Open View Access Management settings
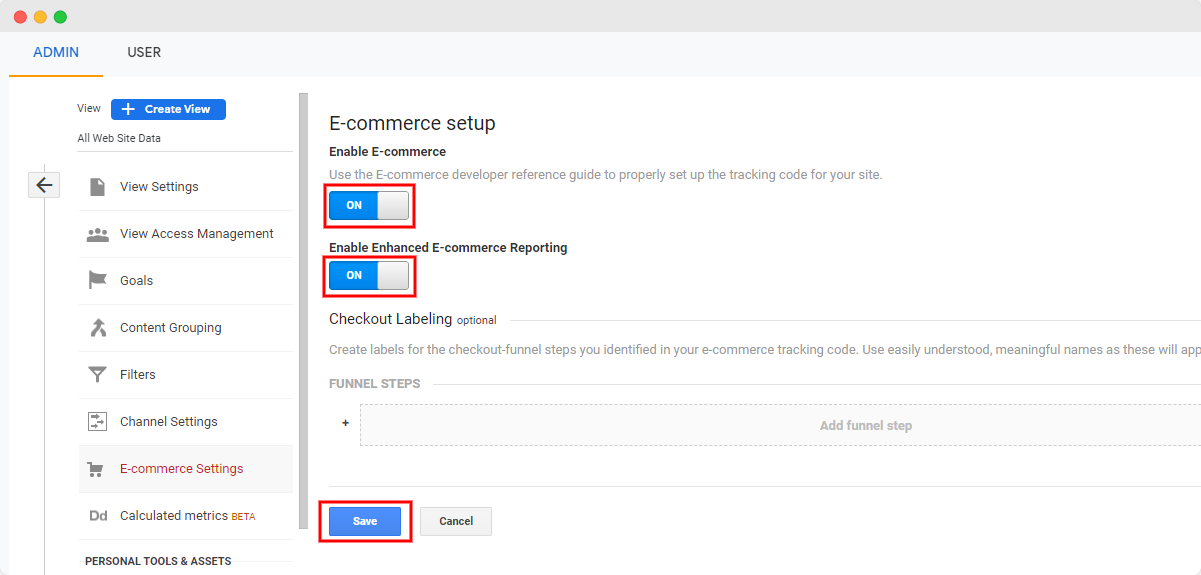 tap(196, 234)
